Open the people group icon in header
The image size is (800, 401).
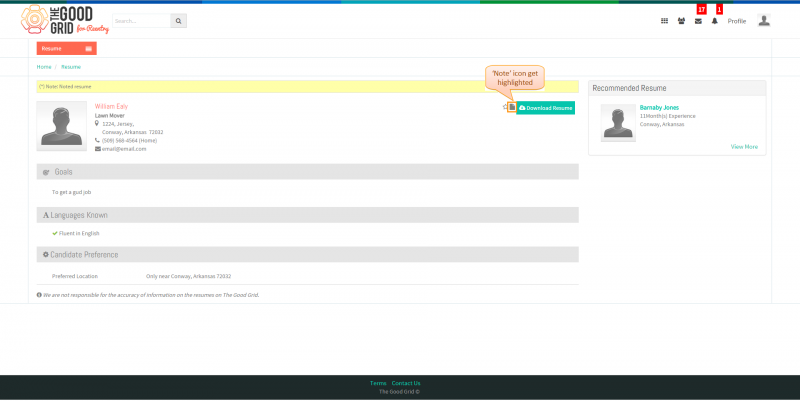(x=681, y=21)
